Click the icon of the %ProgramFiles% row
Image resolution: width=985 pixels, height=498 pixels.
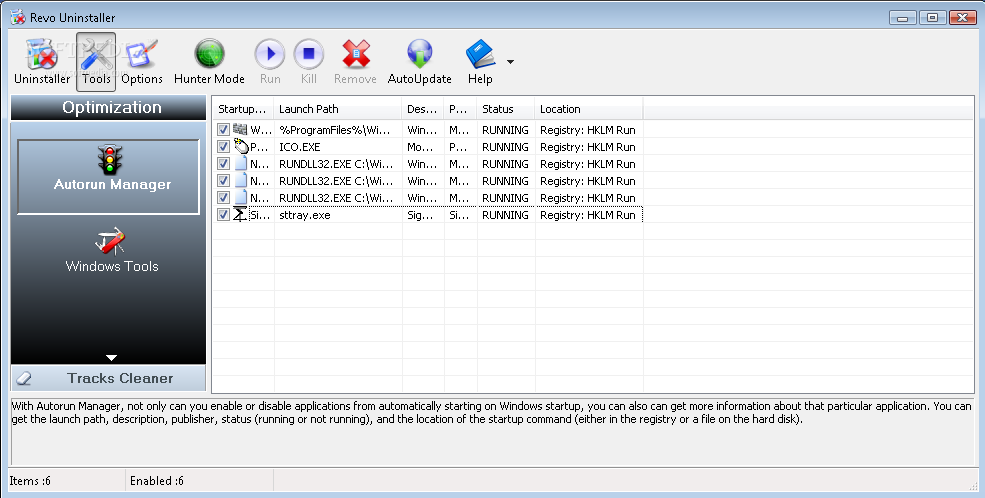[x=240, y=129]
